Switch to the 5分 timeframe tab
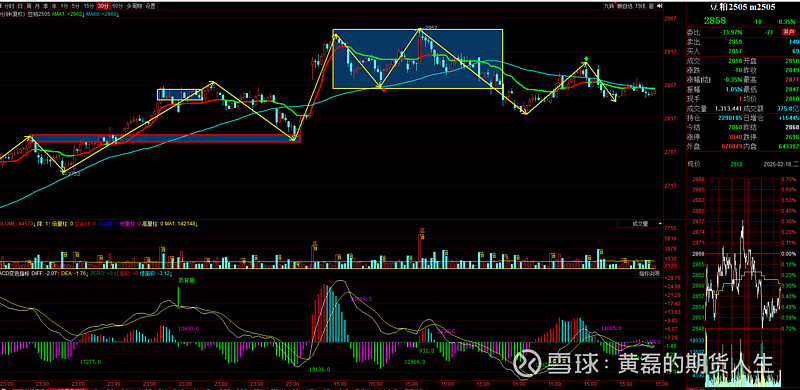This screenshot has height=390, width=800. pyautogui.click(x=75, y=6)
